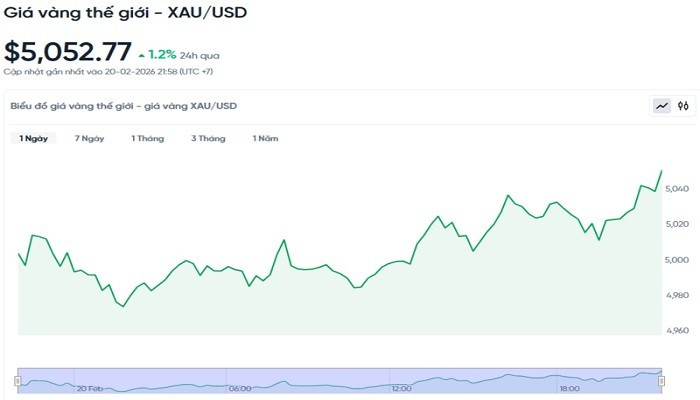700x400 pixels.
Task: Click the 20 Feb label in navigator
Action: [x=89, y=388]
